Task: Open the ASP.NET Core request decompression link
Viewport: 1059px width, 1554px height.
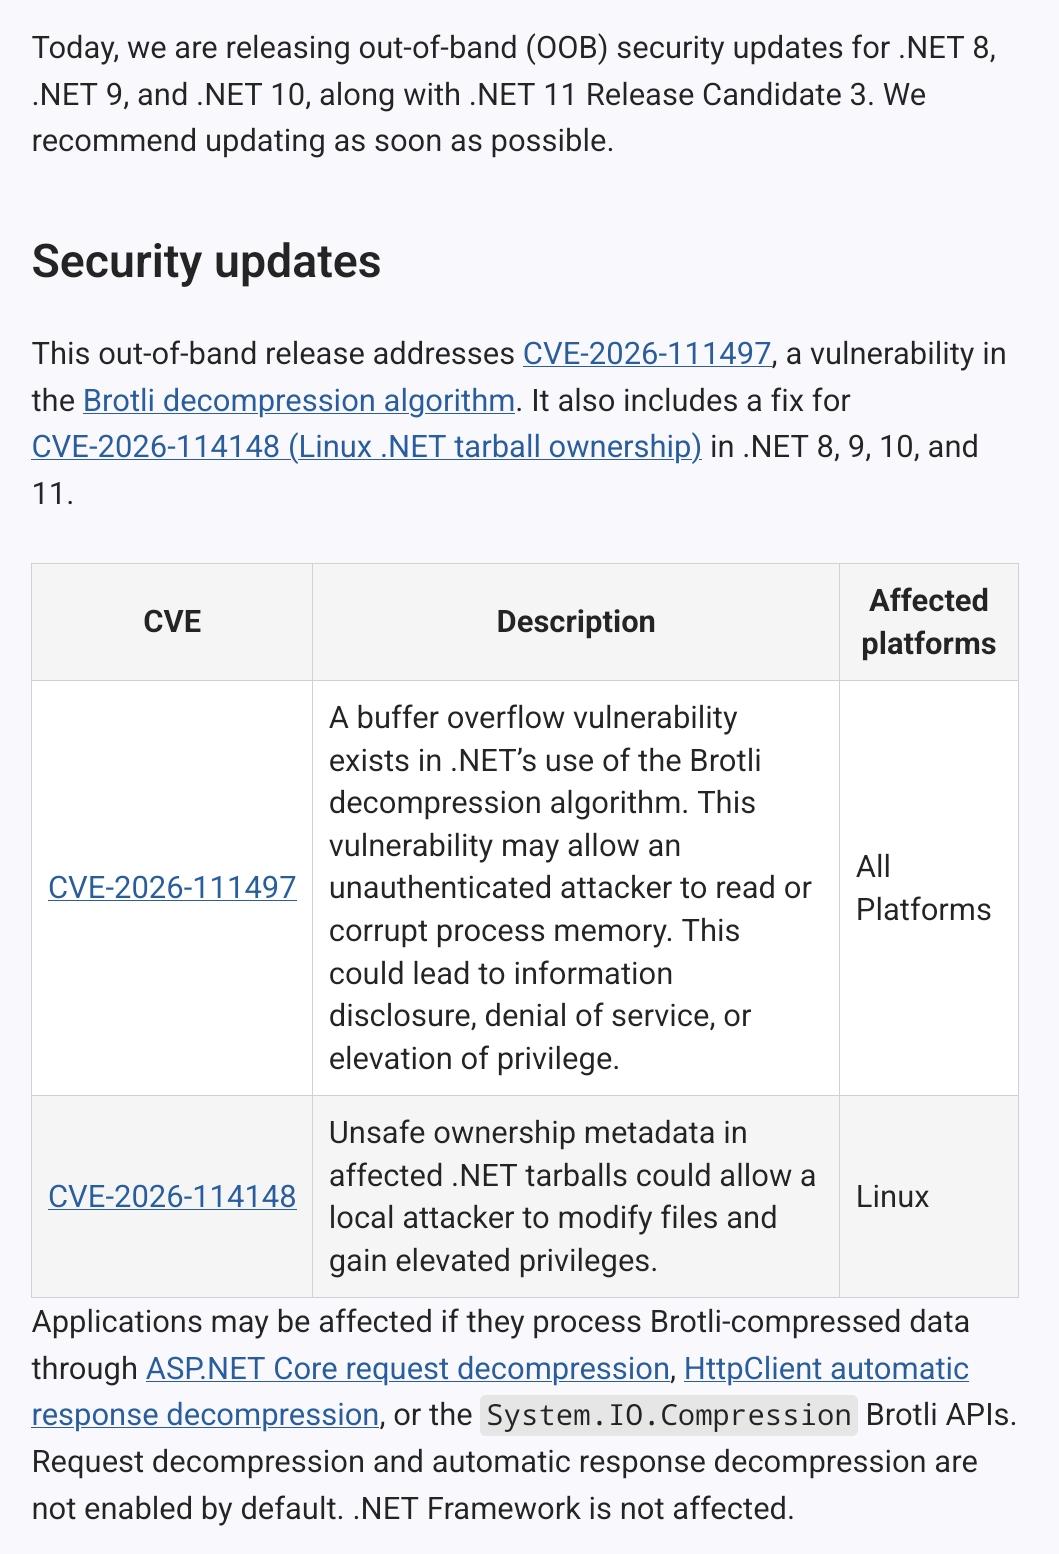Action: click(x=408, y=1368)
